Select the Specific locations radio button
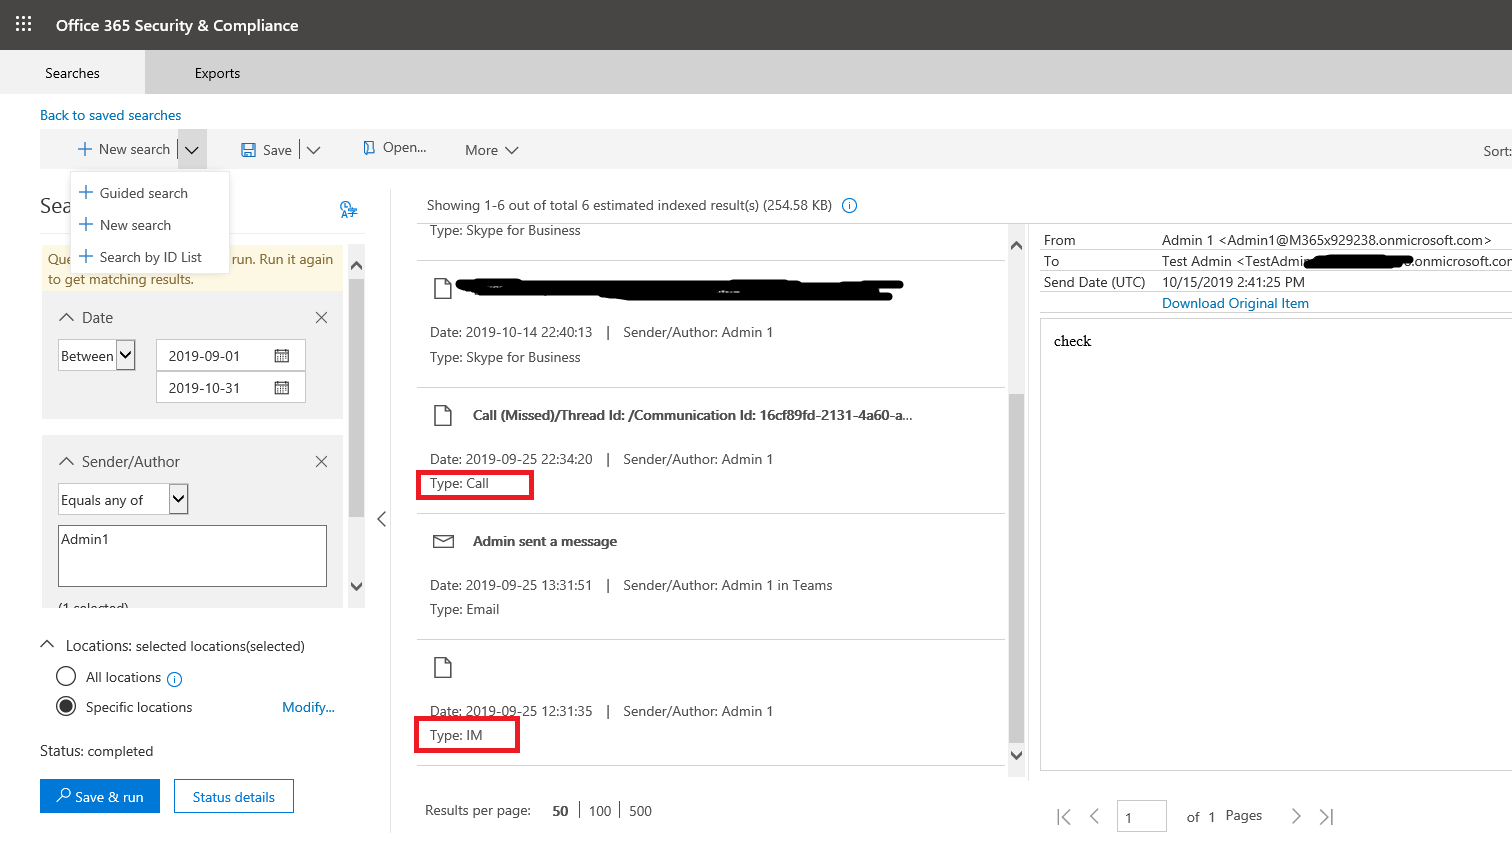The height and width of the screenshot is (853, 1512). [66, 706]
